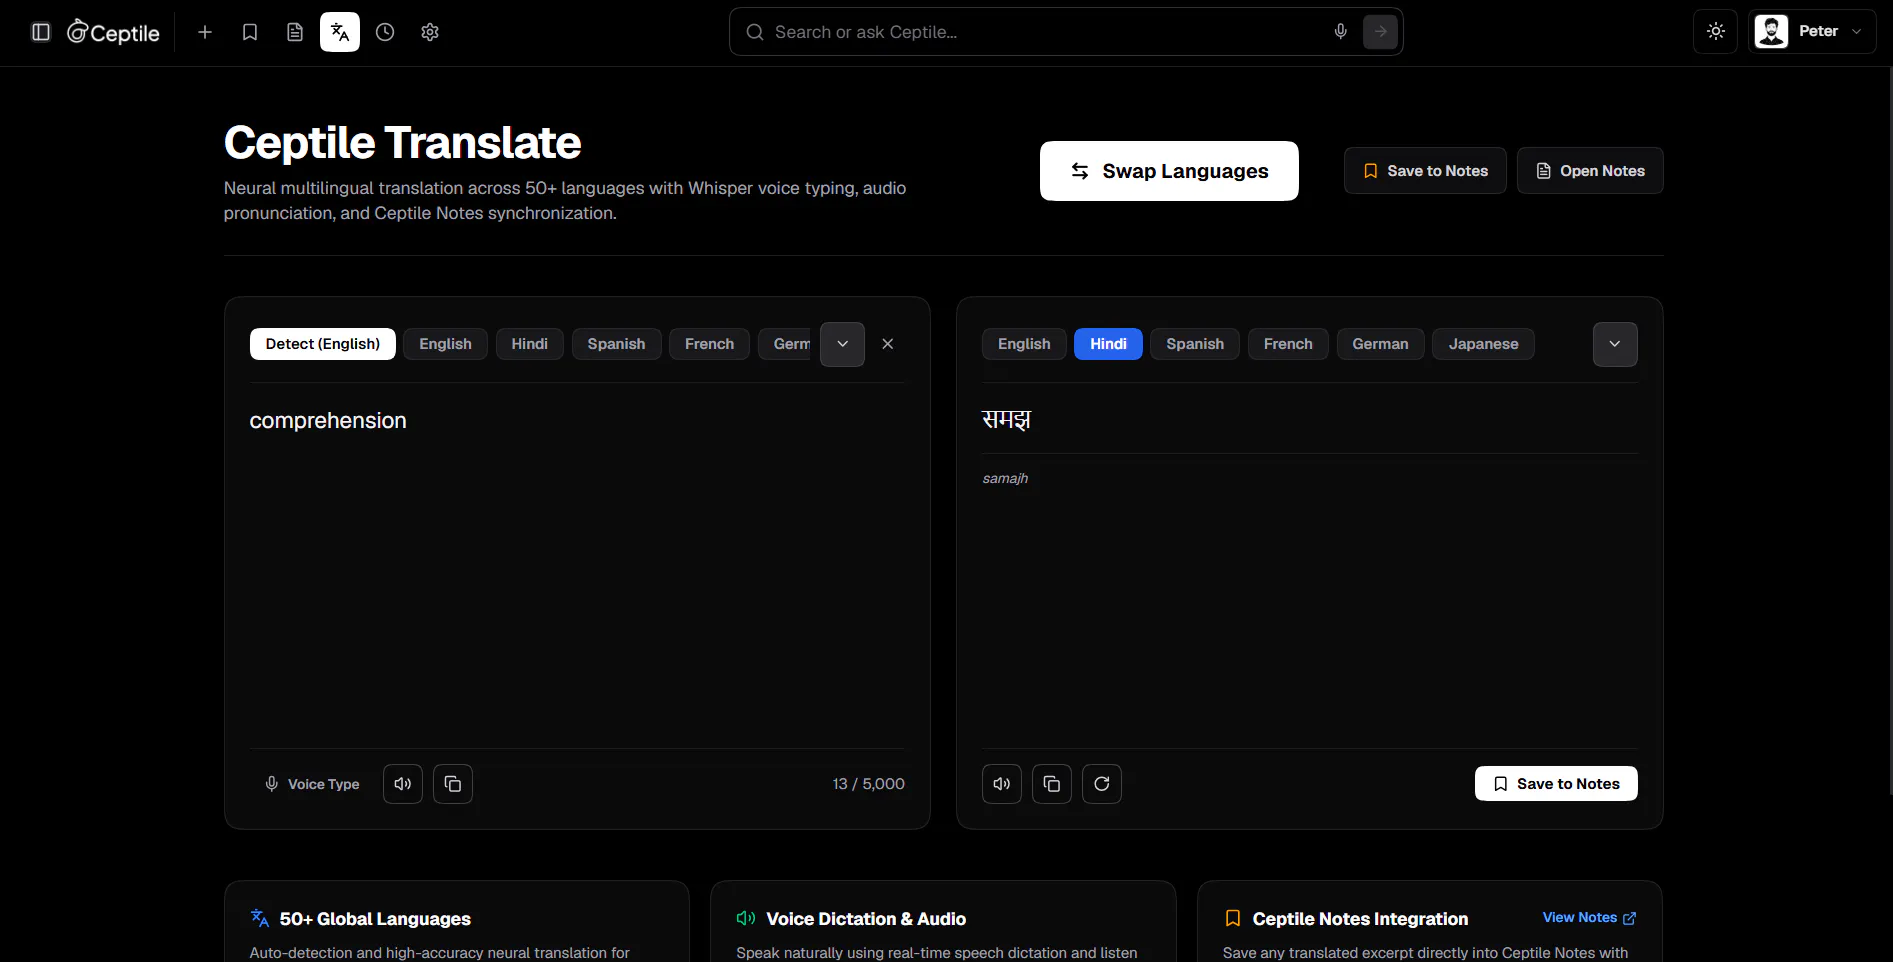Image resolution: width=1893 pixels, height=962 pixels.
Task: Open View Notes link
Action: (1589, 918)
